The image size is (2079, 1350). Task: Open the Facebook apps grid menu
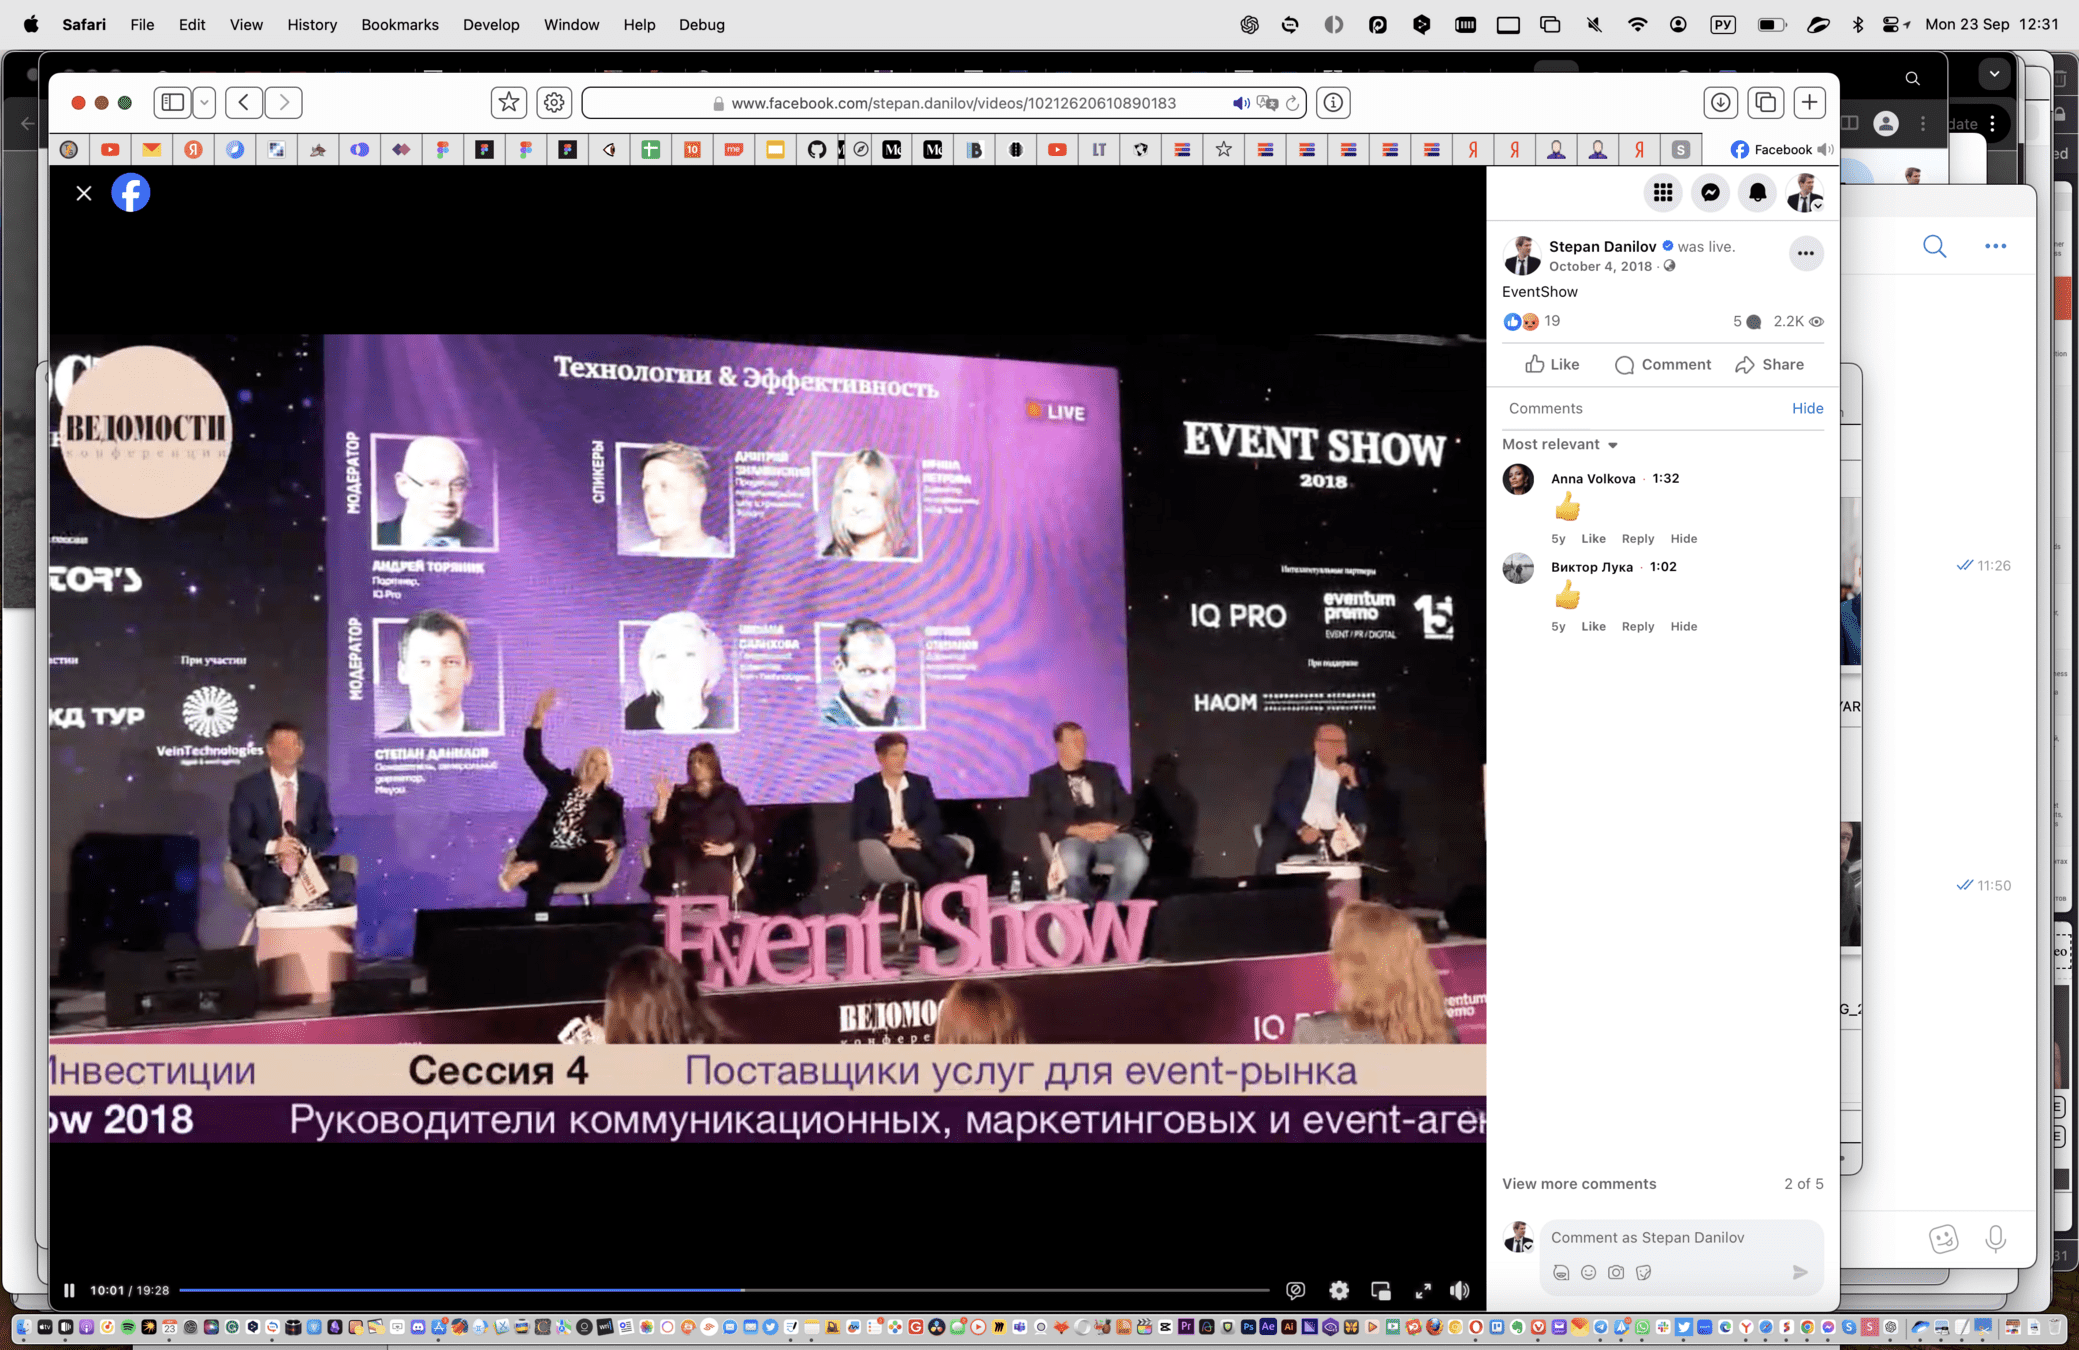click(1663, 193)
